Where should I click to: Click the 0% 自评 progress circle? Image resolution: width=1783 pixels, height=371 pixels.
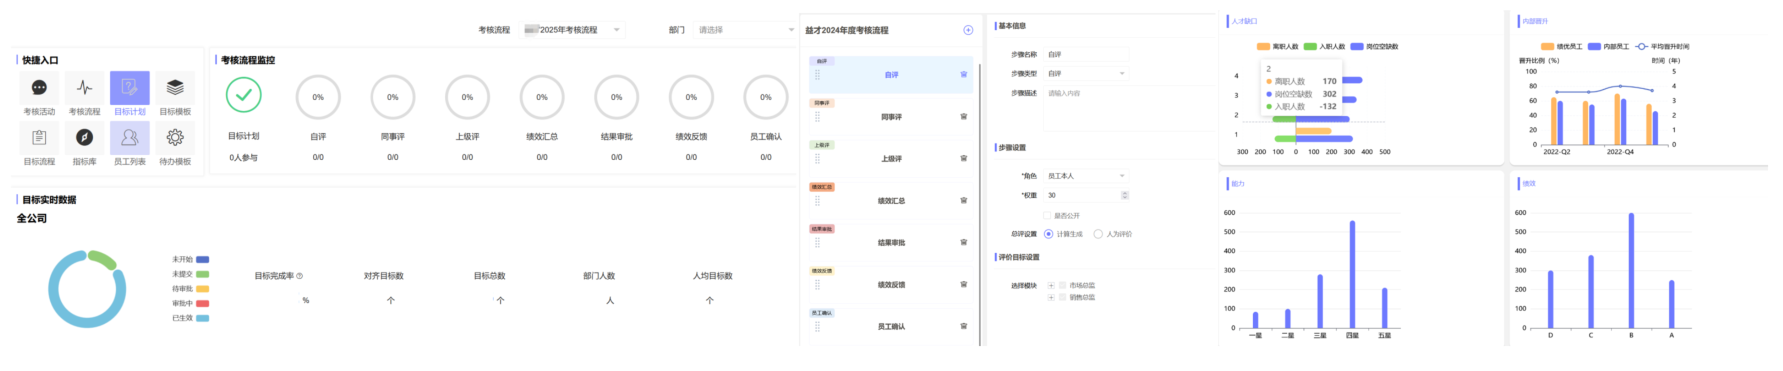(x=318, y=97)
